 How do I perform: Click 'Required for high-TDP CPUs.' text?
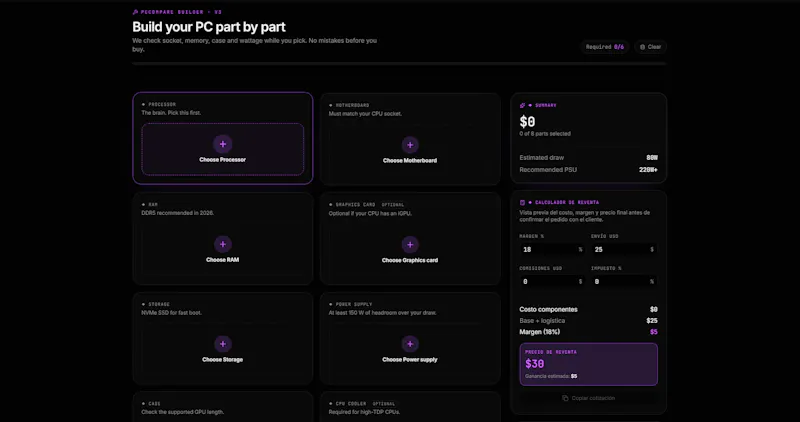[x=365, y=412]
